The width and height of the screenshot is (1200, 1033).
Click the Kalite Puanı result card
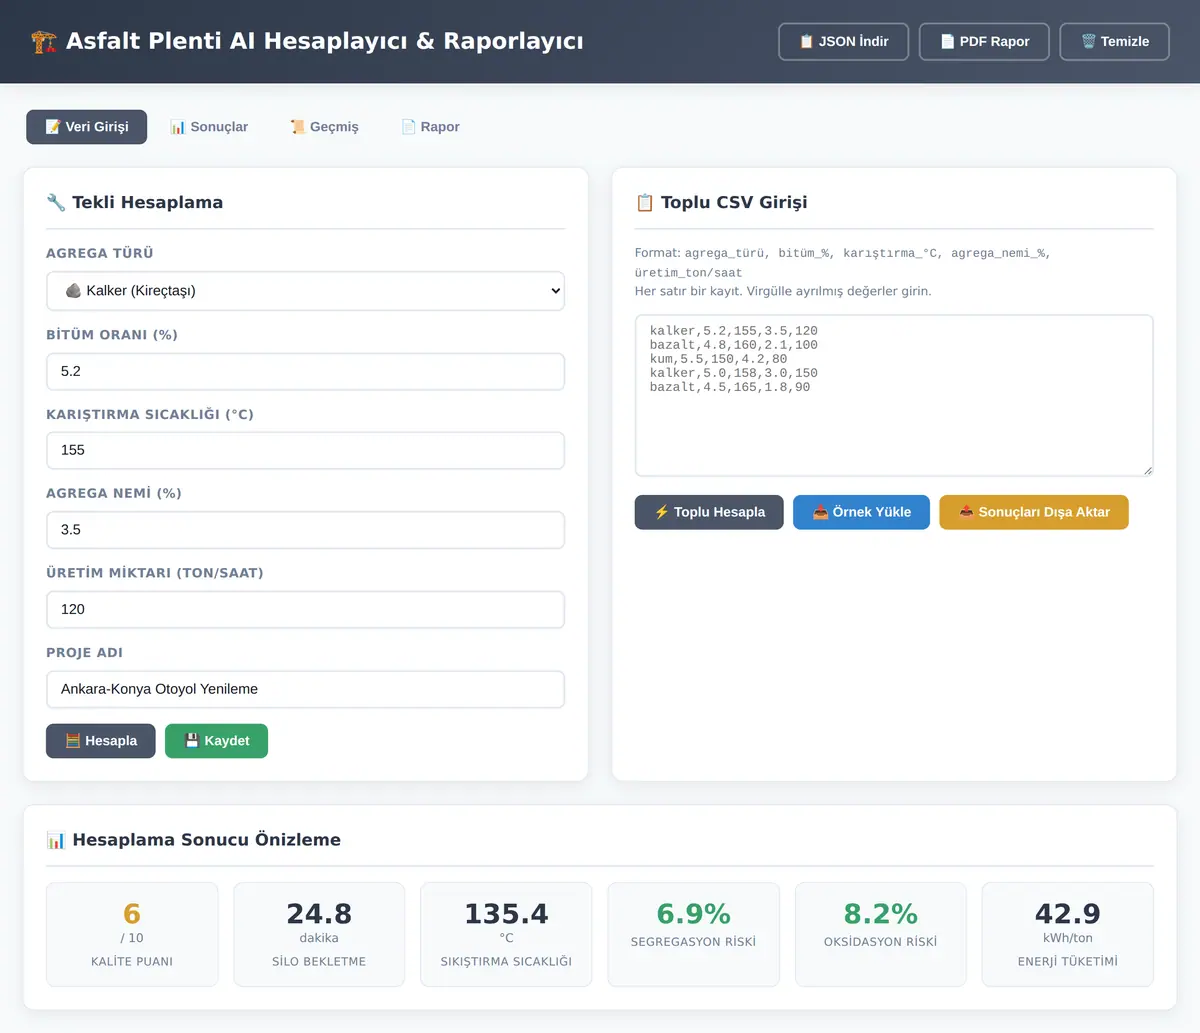click(x=132, y=934)
